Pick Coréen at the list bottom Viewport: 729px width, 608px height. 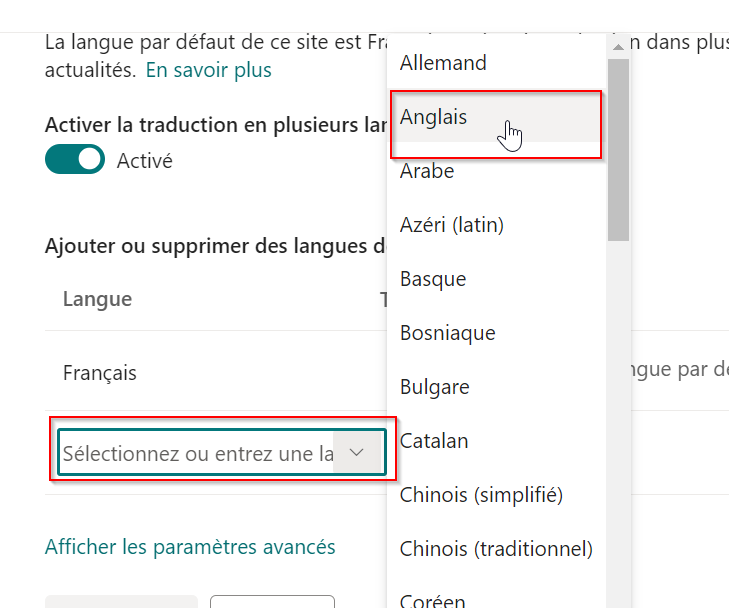pyautogui.click(x=433, y=600)
